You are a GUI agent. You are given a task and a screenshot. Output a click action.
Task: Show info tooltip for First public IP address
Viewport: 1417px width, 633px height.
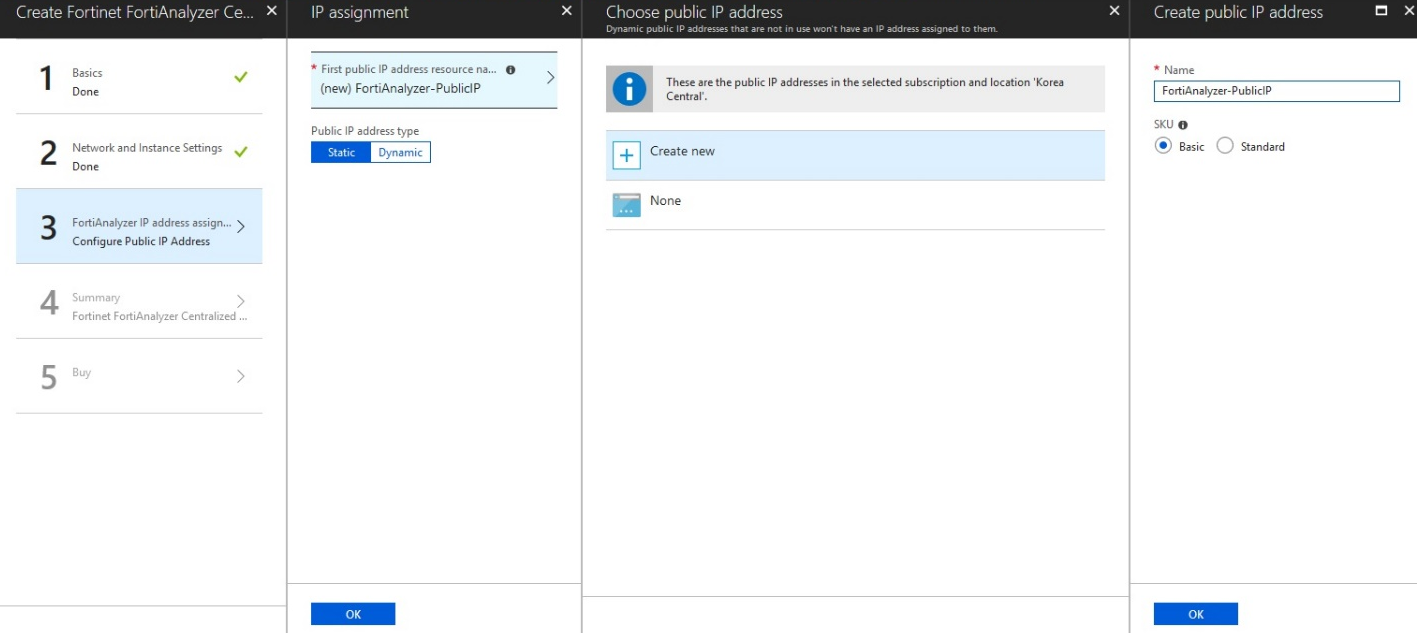pos(510,70)
